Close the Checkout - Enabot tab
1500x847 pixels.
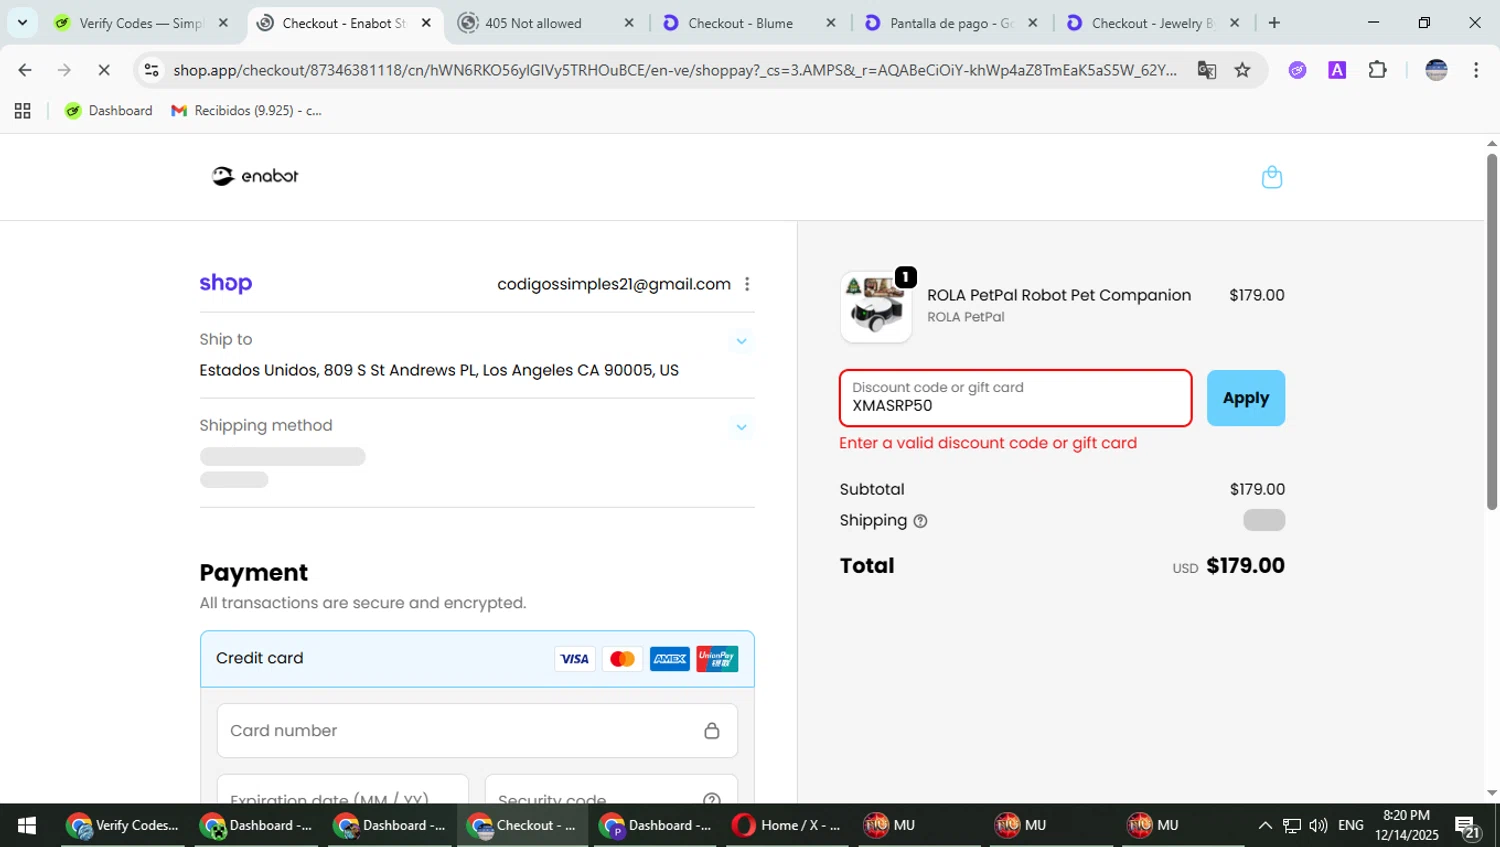[x=426, y=23]
